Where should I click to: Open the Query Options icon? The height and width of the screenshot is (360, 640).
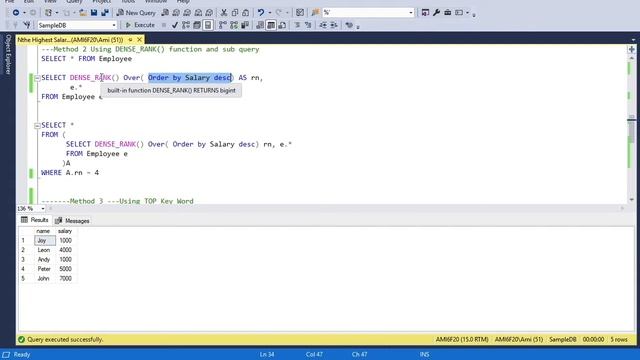tap(197, 25)
